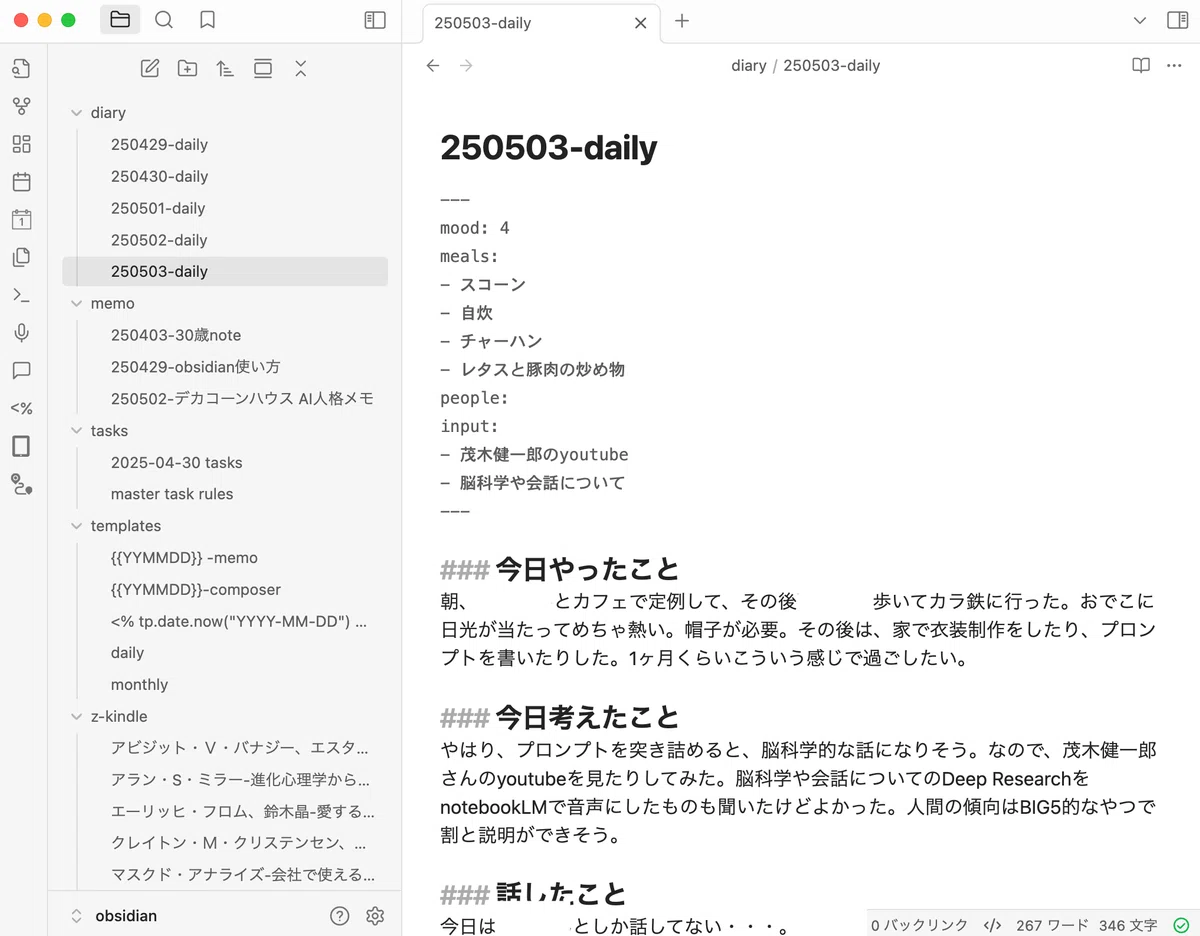The width and height of the screenshot is (1200, 936).
Task: Click diary in the breadcrumb path
Action: (748, 66)
